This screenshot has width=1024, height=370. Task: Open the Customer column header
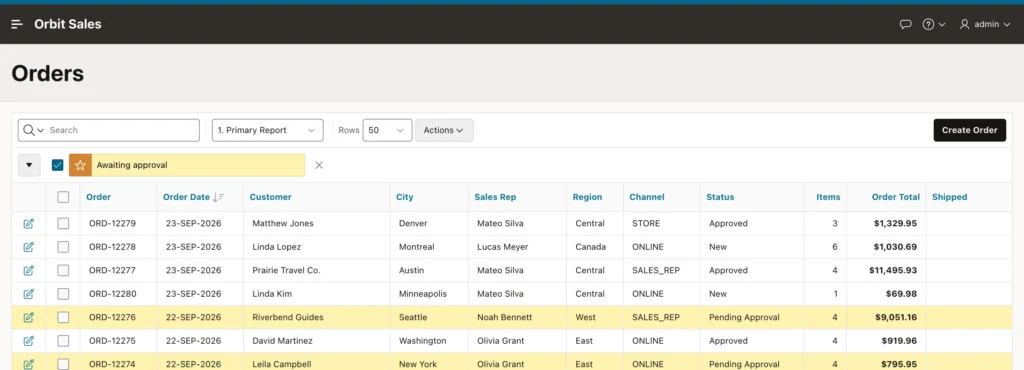coord(270,197)
